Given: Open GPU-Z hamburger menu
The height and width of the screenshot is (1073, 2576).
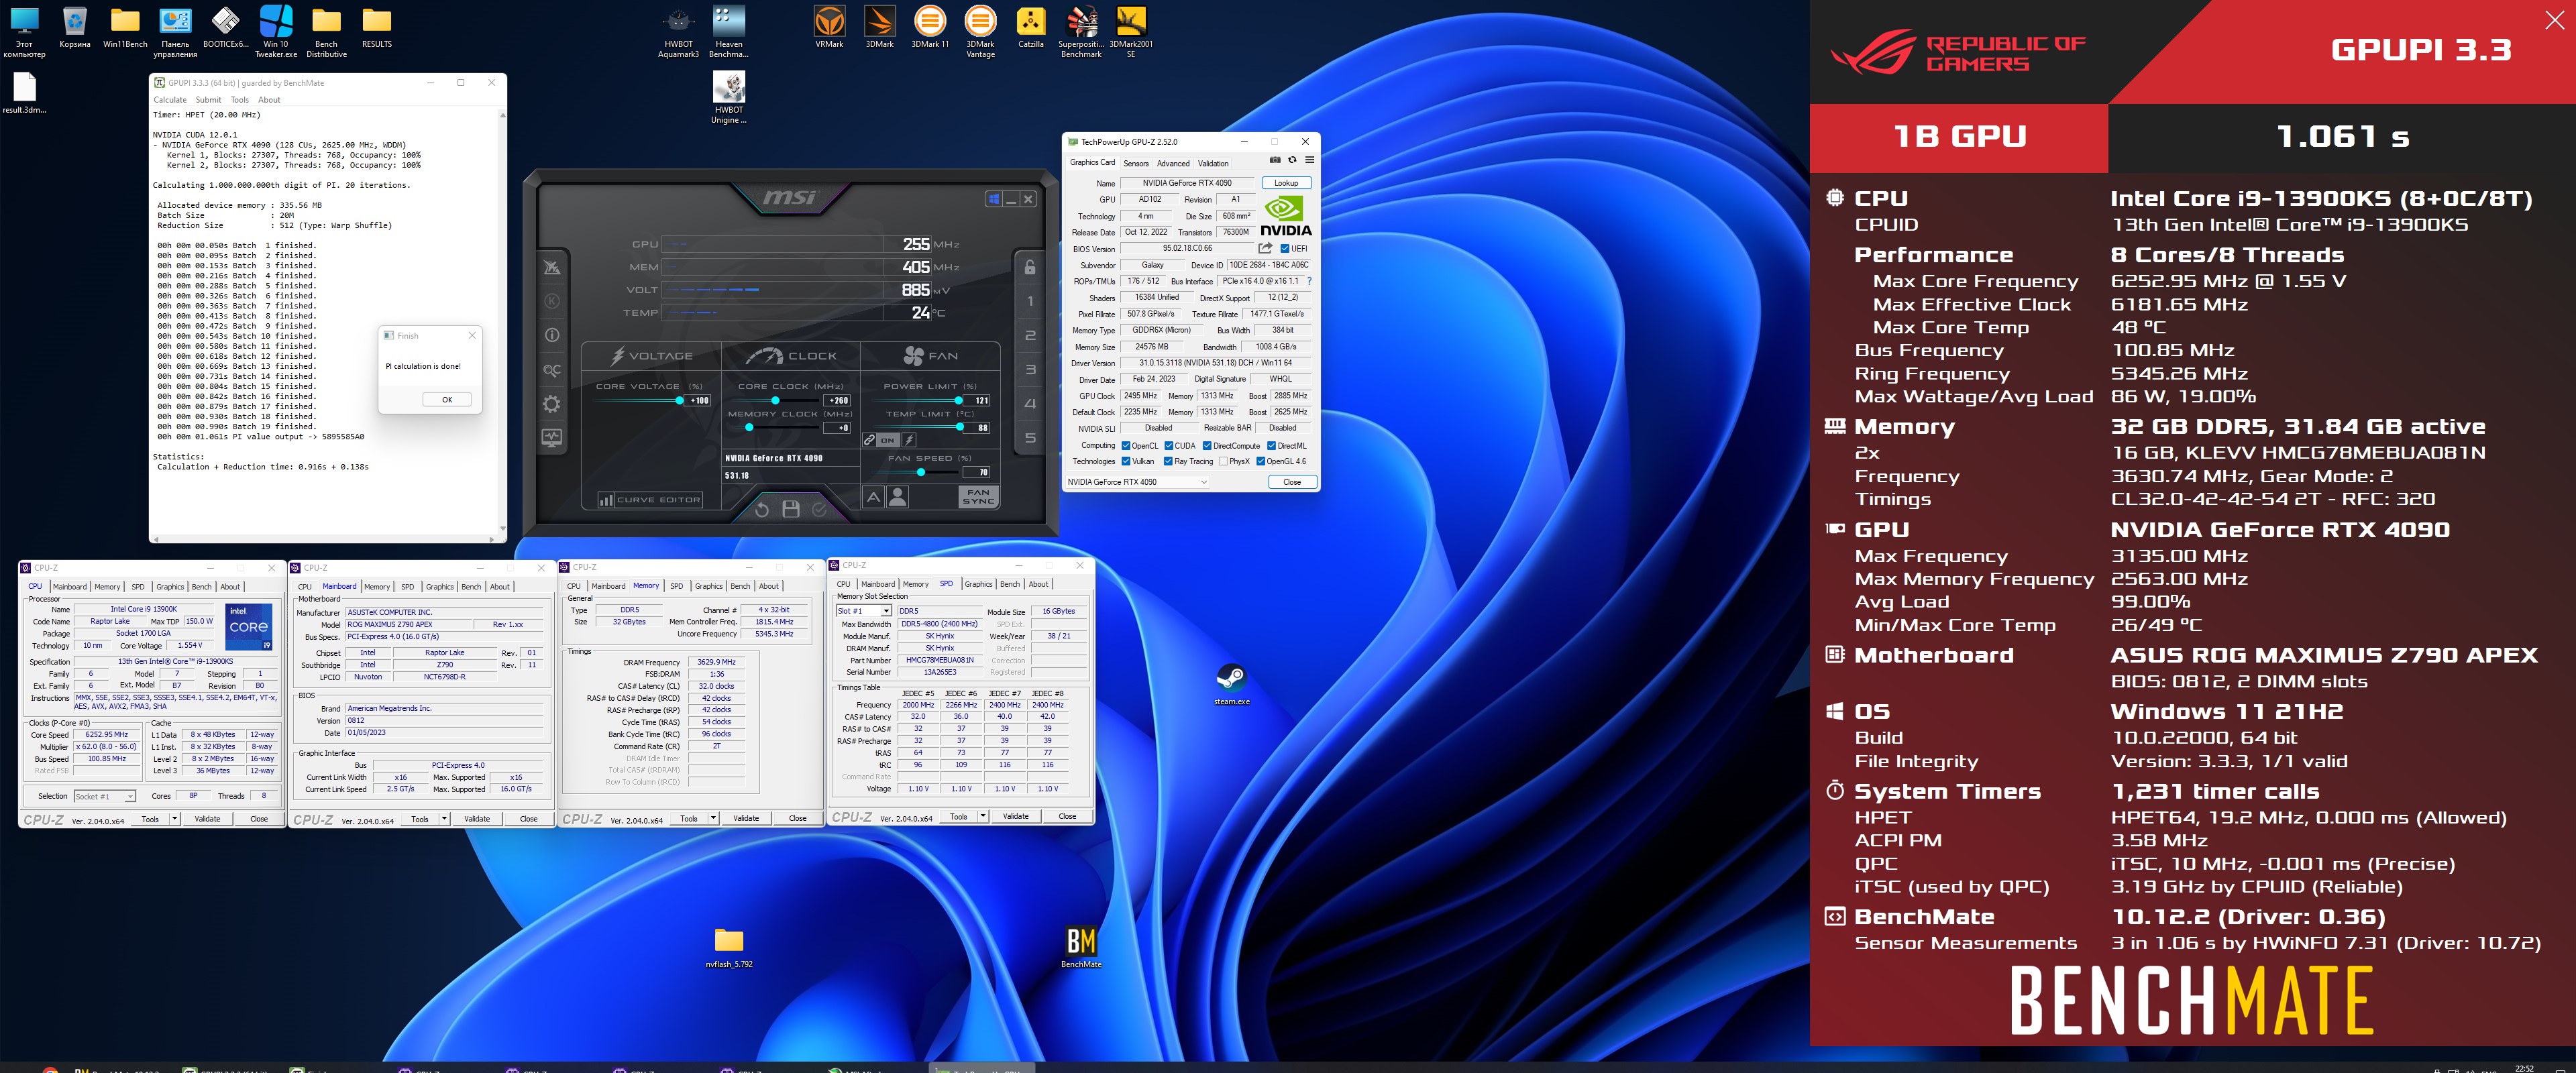Looking at the screenshot, I should pos(1309,160).
